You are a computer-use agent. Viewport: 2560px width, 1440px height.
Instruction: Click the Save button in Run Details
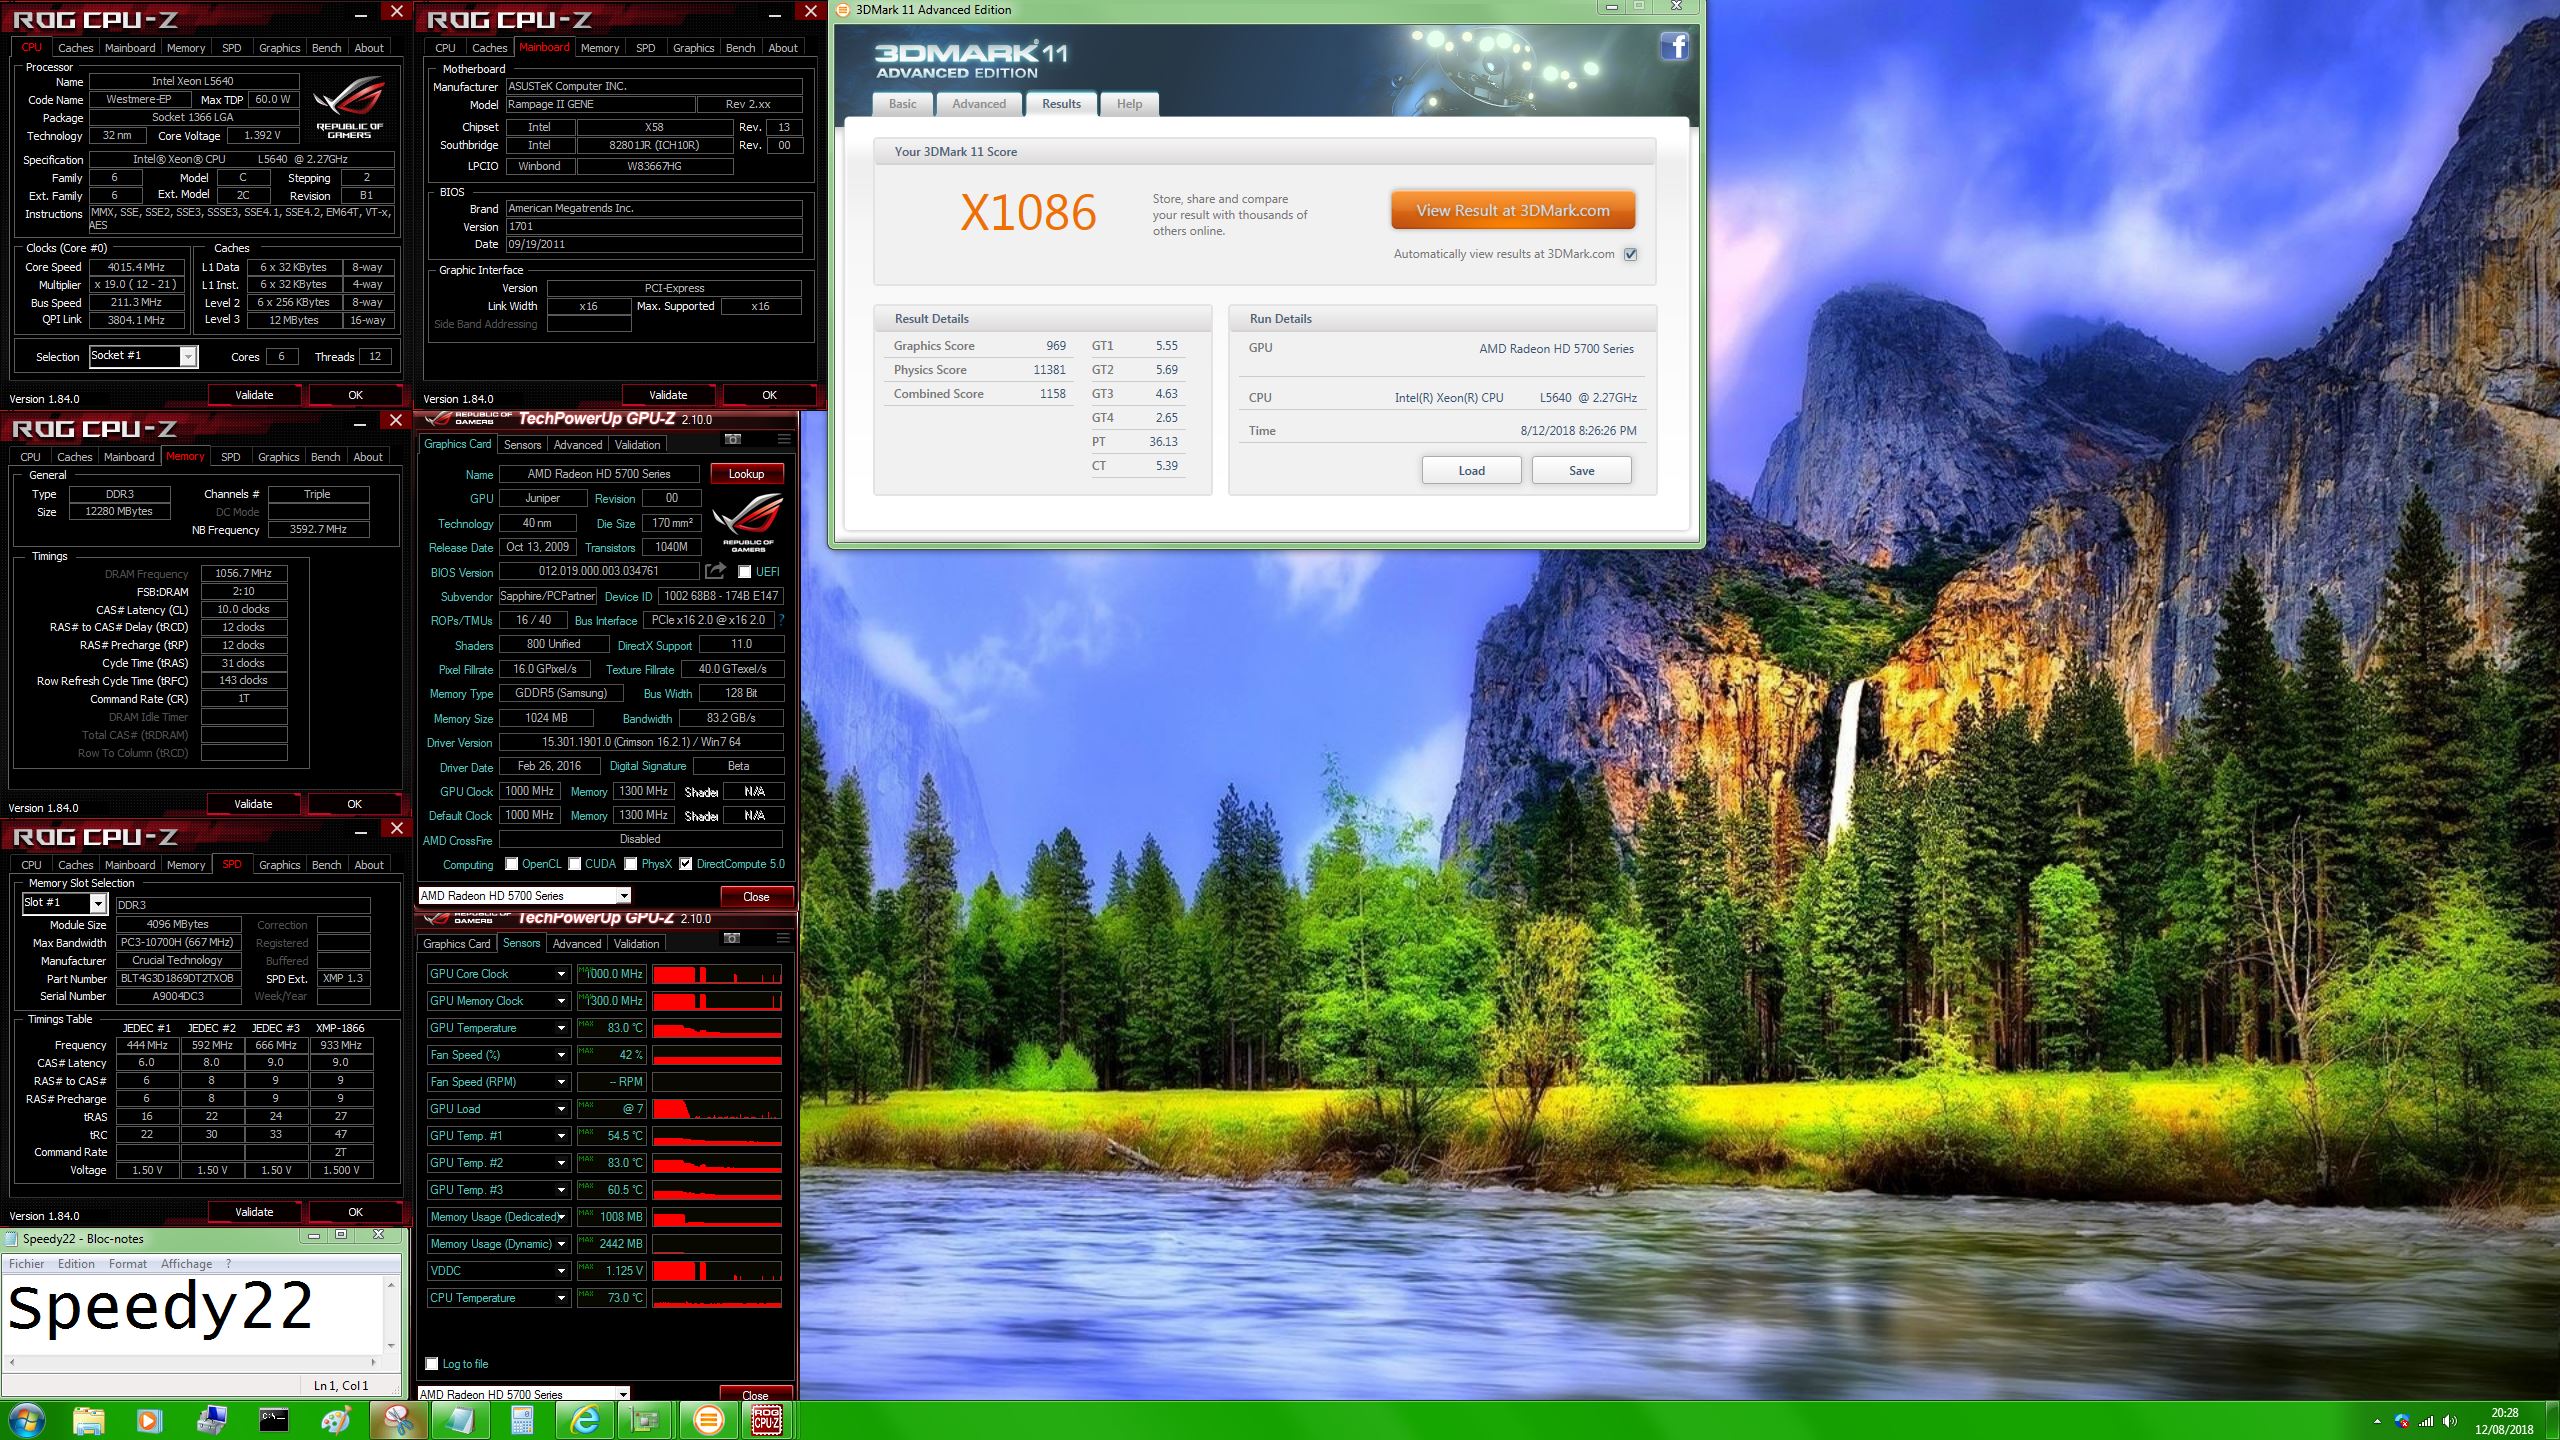point(1581,471)
